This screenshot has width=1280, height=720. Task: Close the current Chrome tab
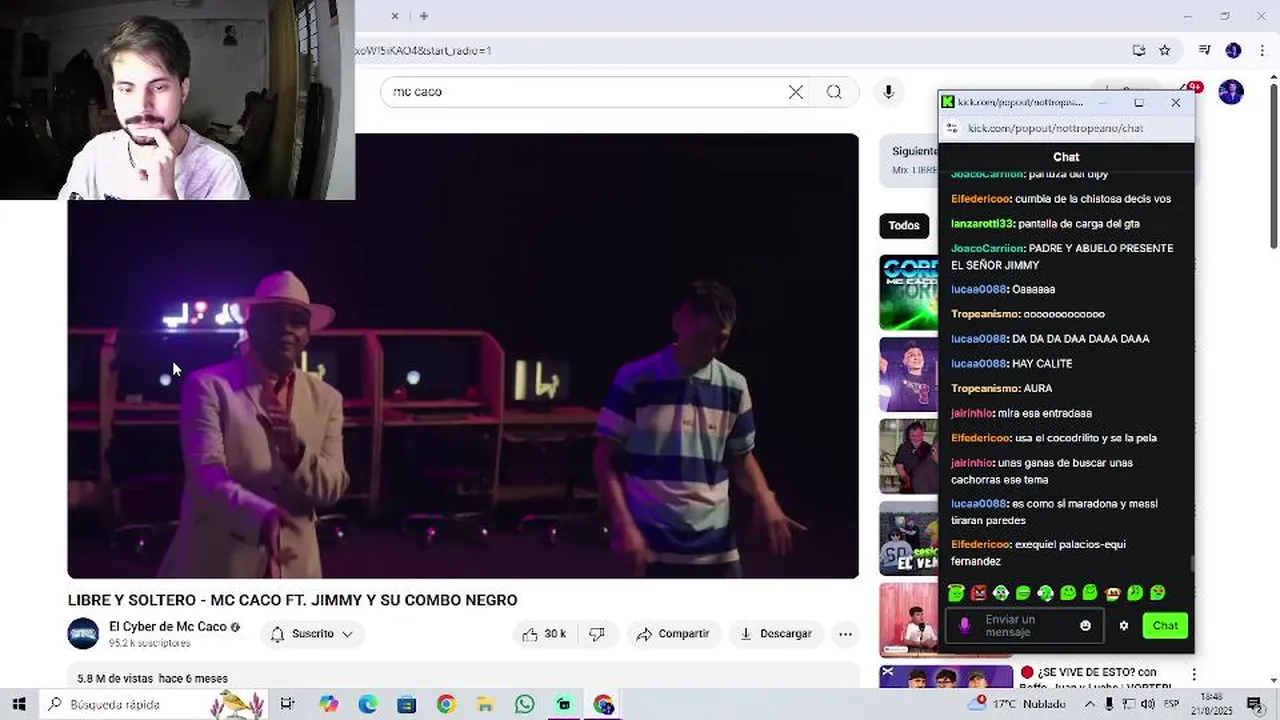coord(395,16)
